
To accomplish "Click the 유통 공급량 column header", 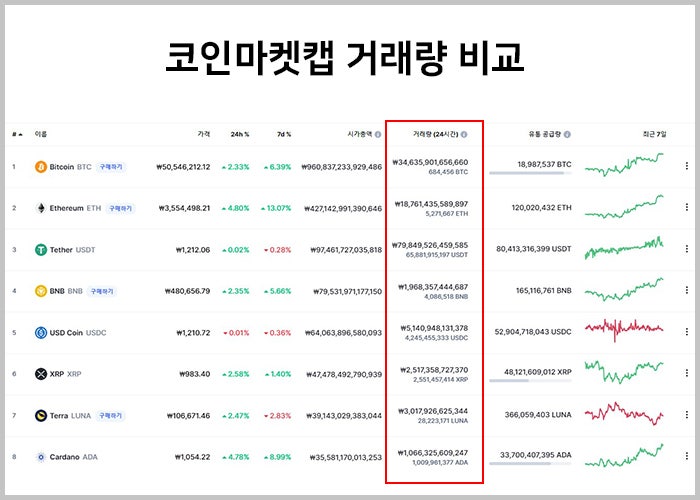I will pyautogui.click(x=545, y=134).
